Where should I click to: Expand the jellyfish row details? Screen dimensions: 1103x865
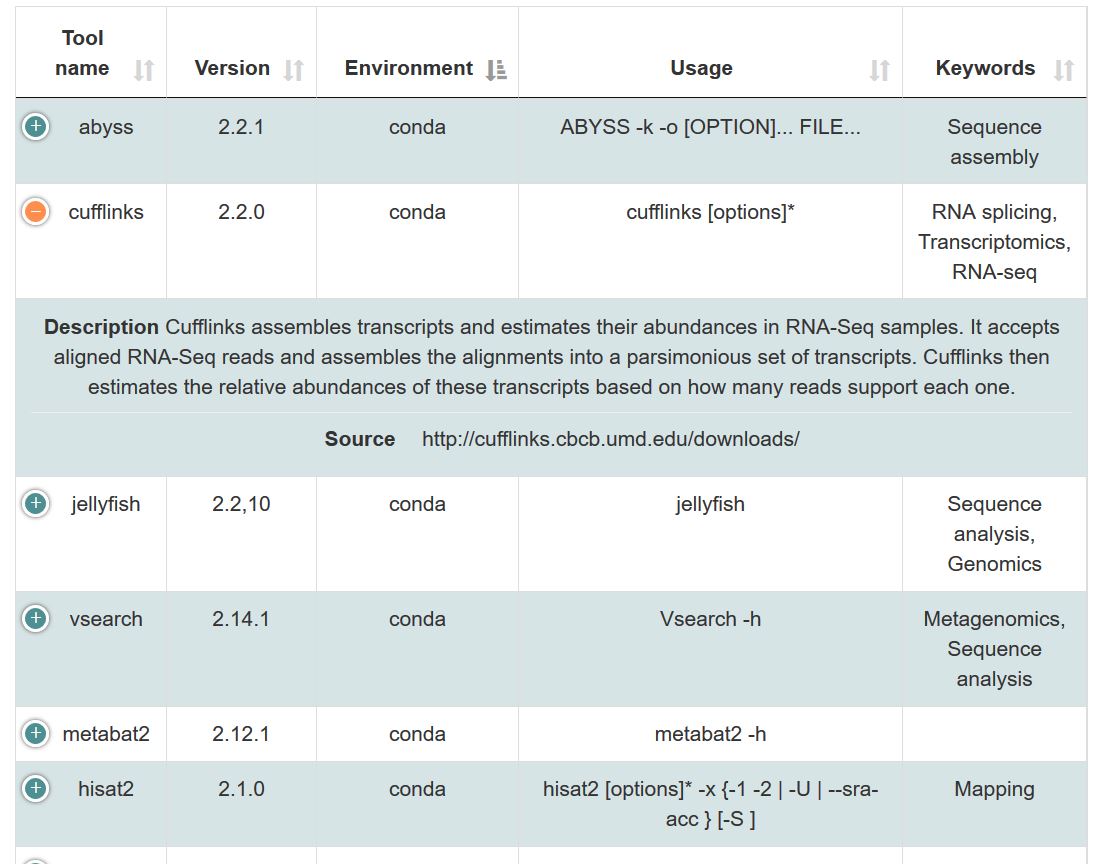(36, 504)
